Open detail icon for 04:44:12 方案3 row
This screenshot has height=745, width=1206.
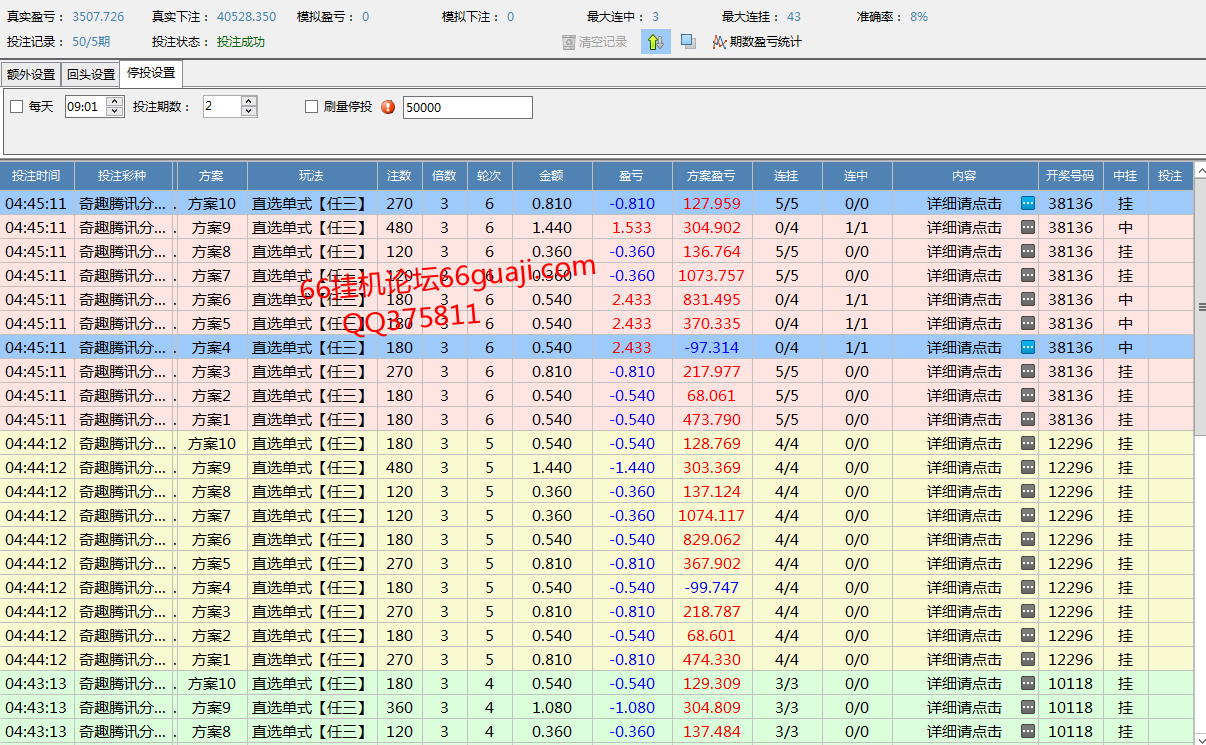click(1028, 611)
